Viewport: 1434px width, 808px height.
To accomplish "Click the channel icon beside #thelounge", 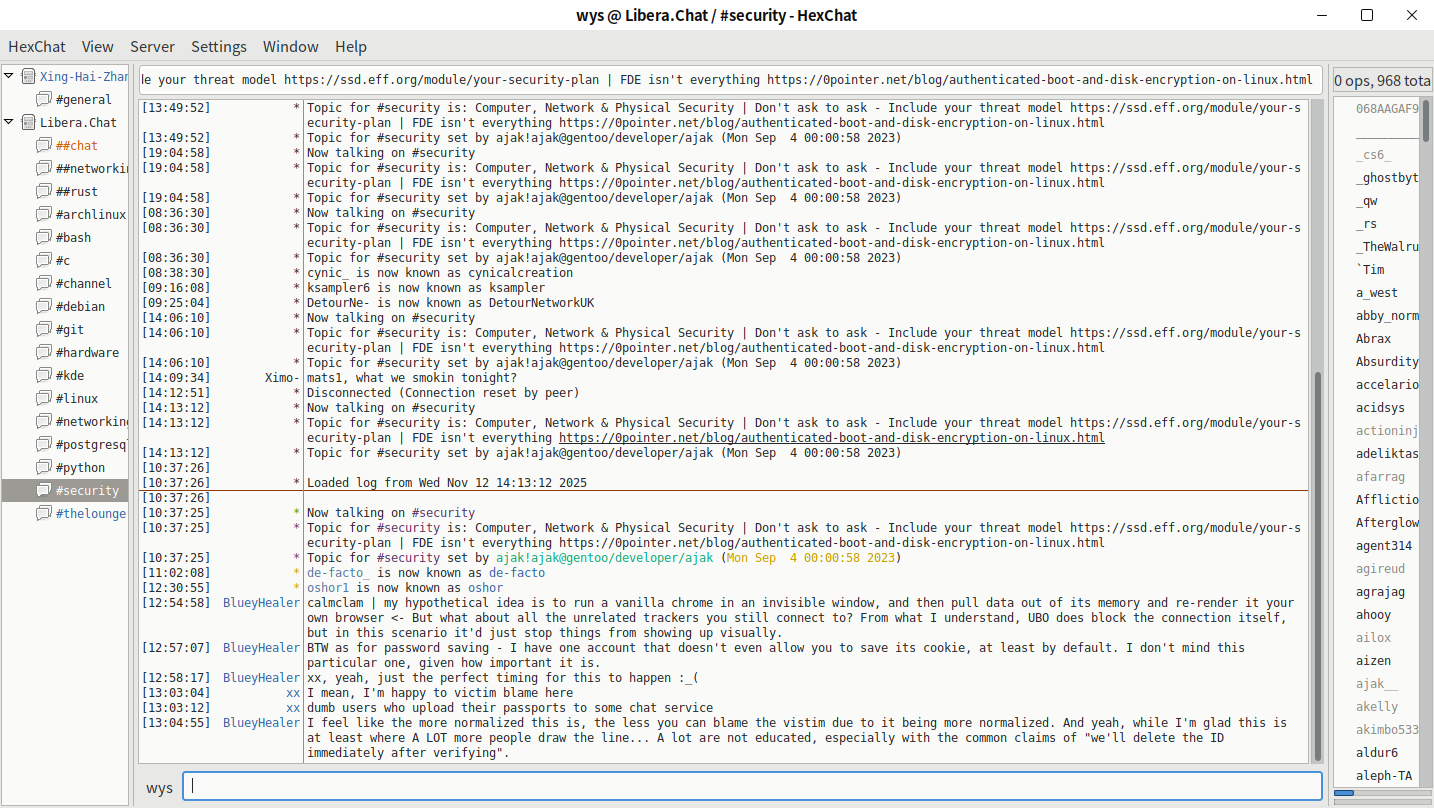I will 43,514.
